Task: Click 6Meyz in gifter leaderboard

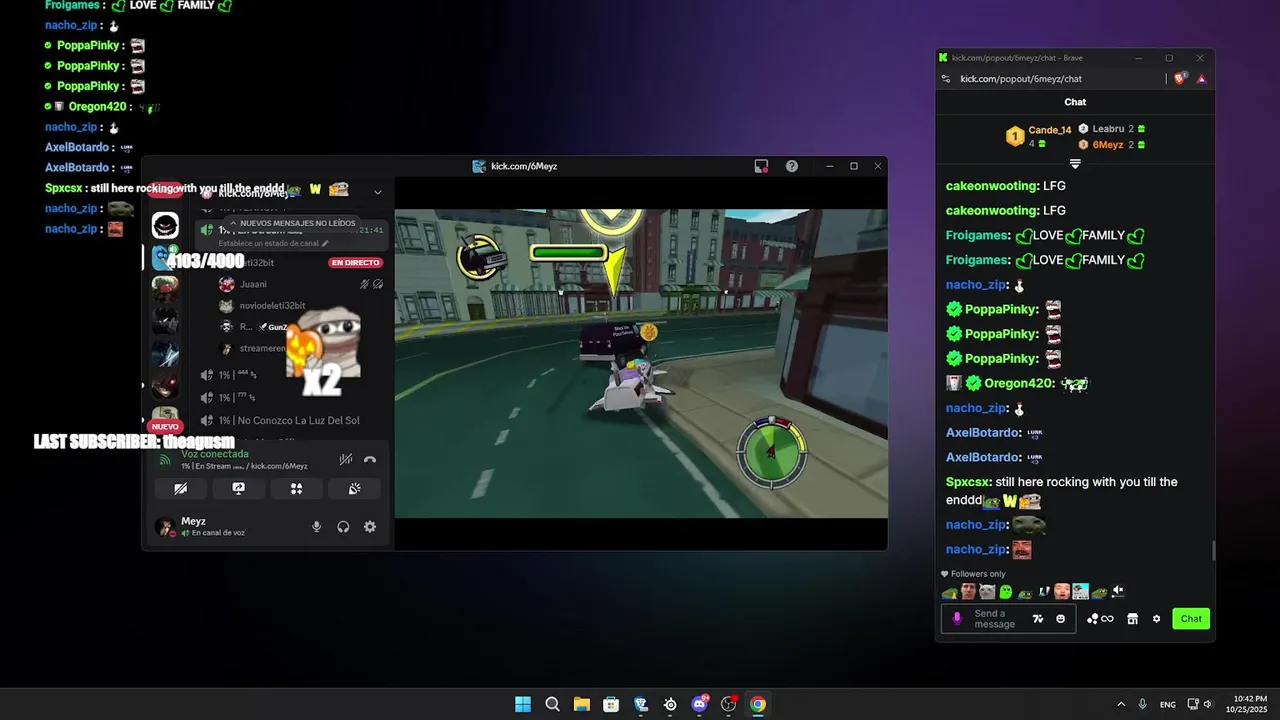Action: [x=1112, y=145]
